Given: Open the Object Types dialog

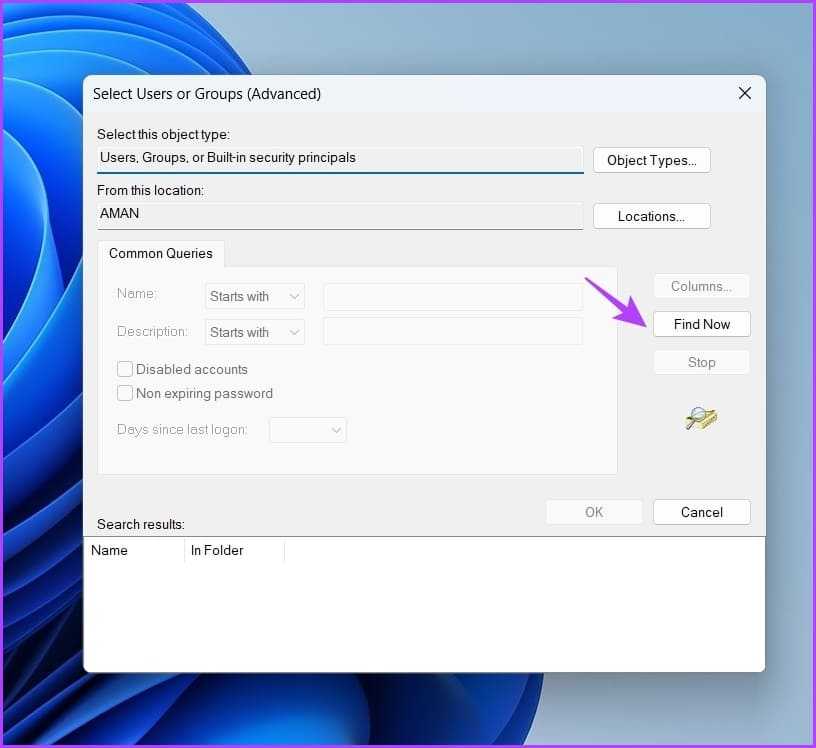Looking at the screenshot, I should click(651, 160).
